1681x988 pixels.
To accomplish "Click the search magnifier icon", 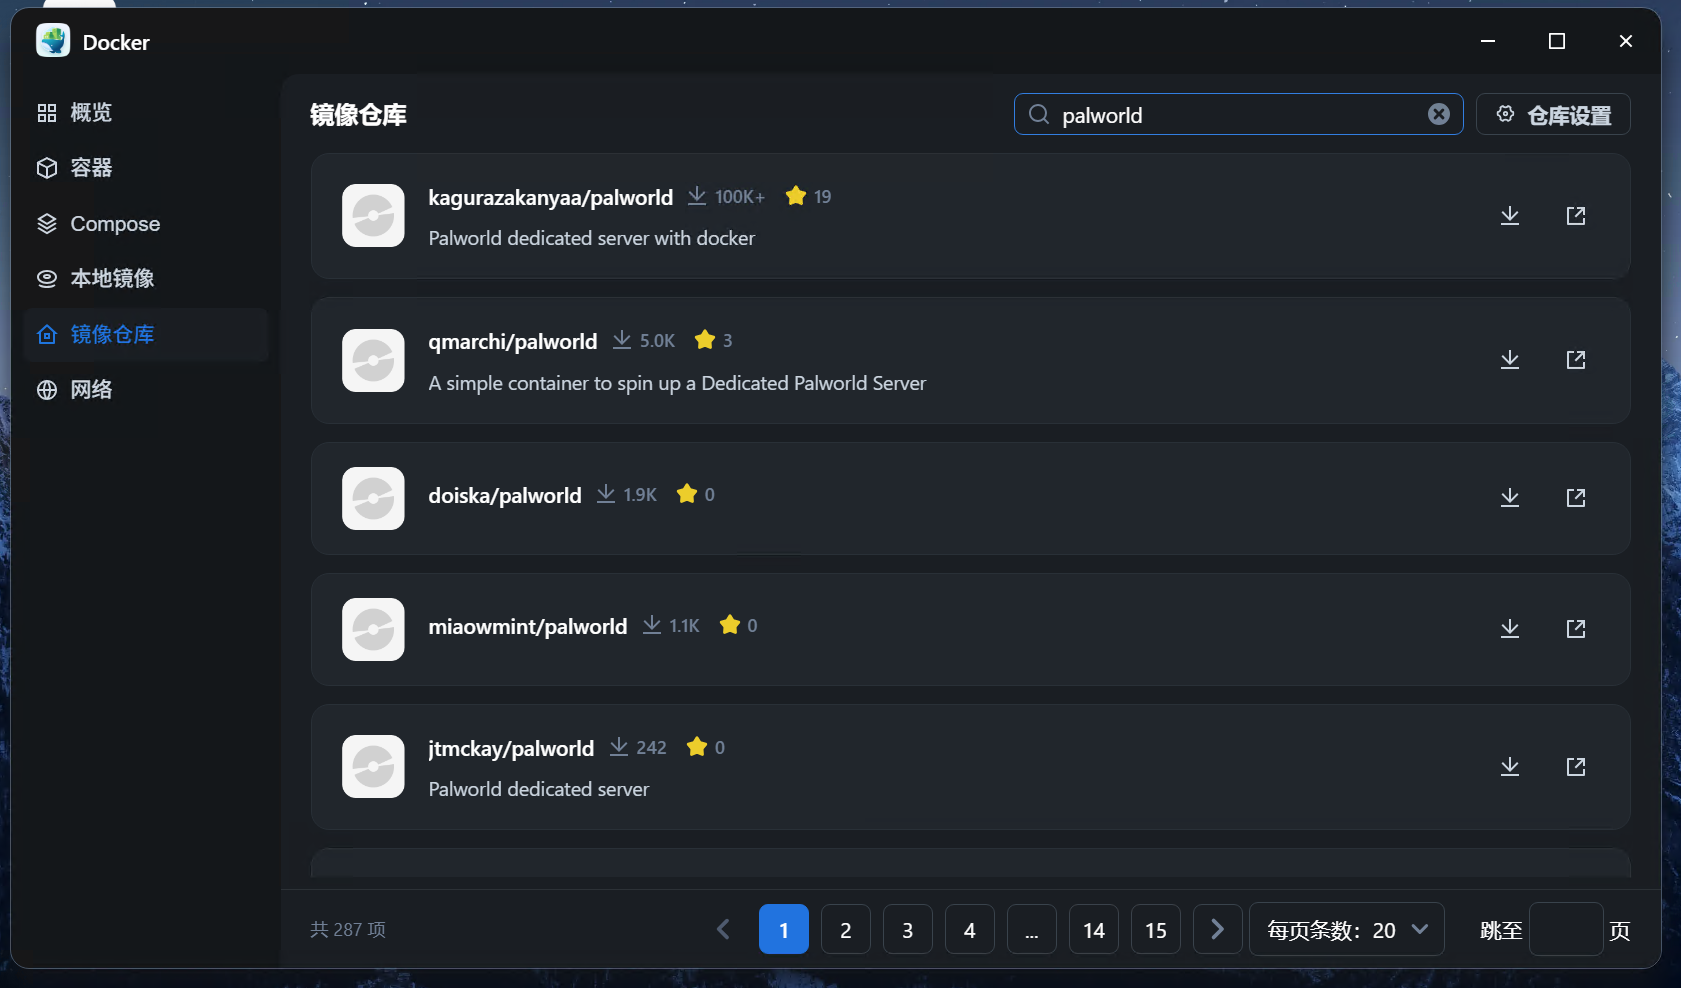I will tap(1039, 114).
